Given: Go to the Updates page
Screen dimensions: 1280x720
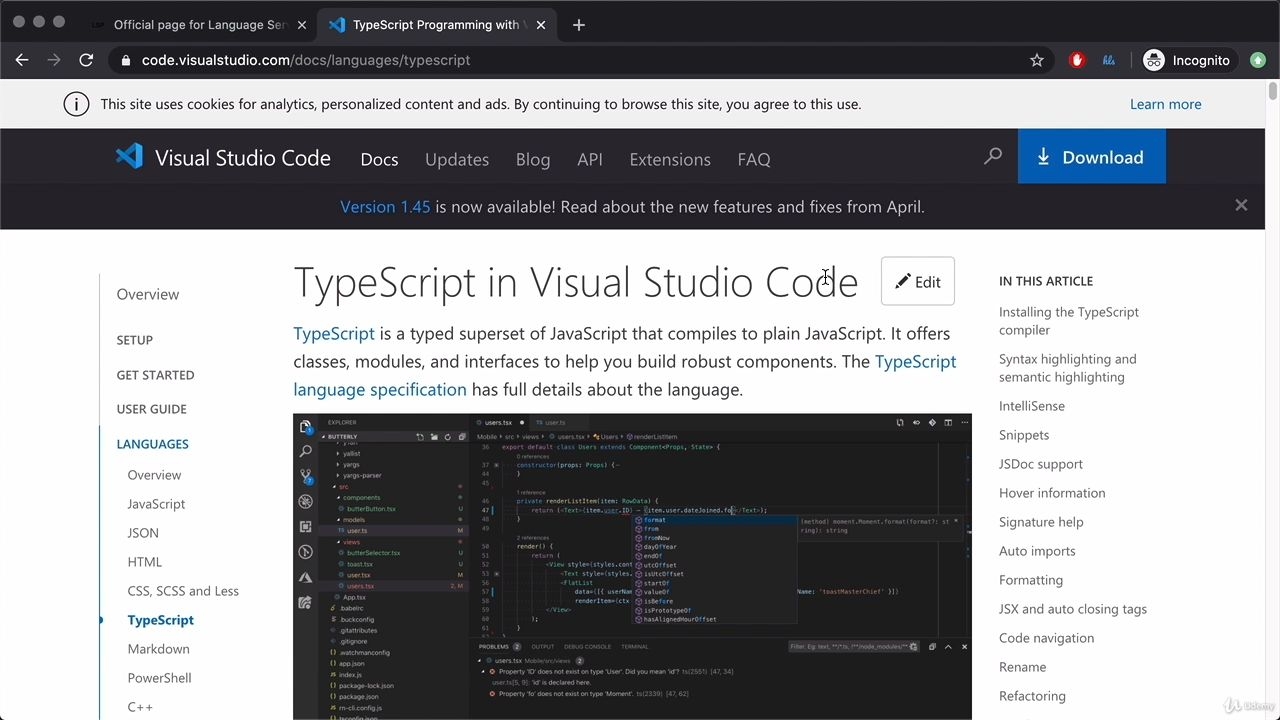Looking at the screenshot, I should 457,159.
